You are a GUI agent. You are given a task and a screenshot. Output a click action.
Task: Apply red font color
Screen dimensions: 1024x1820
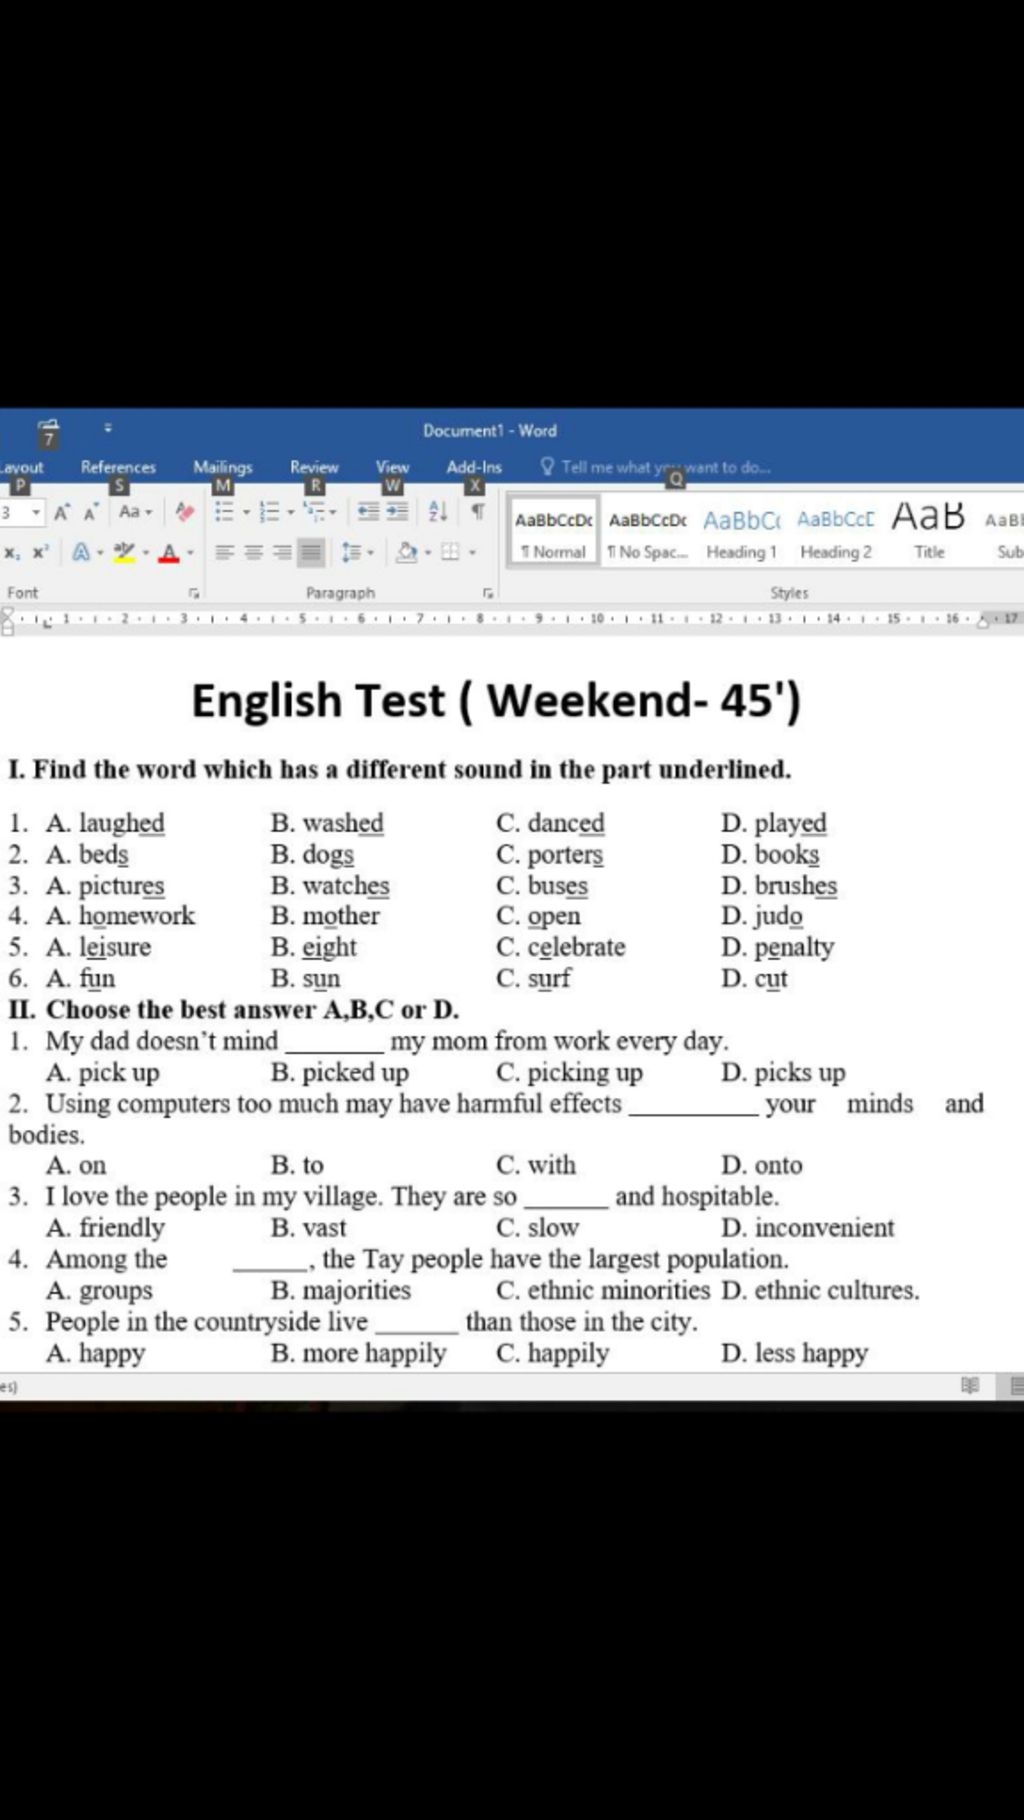coord(169,552)
